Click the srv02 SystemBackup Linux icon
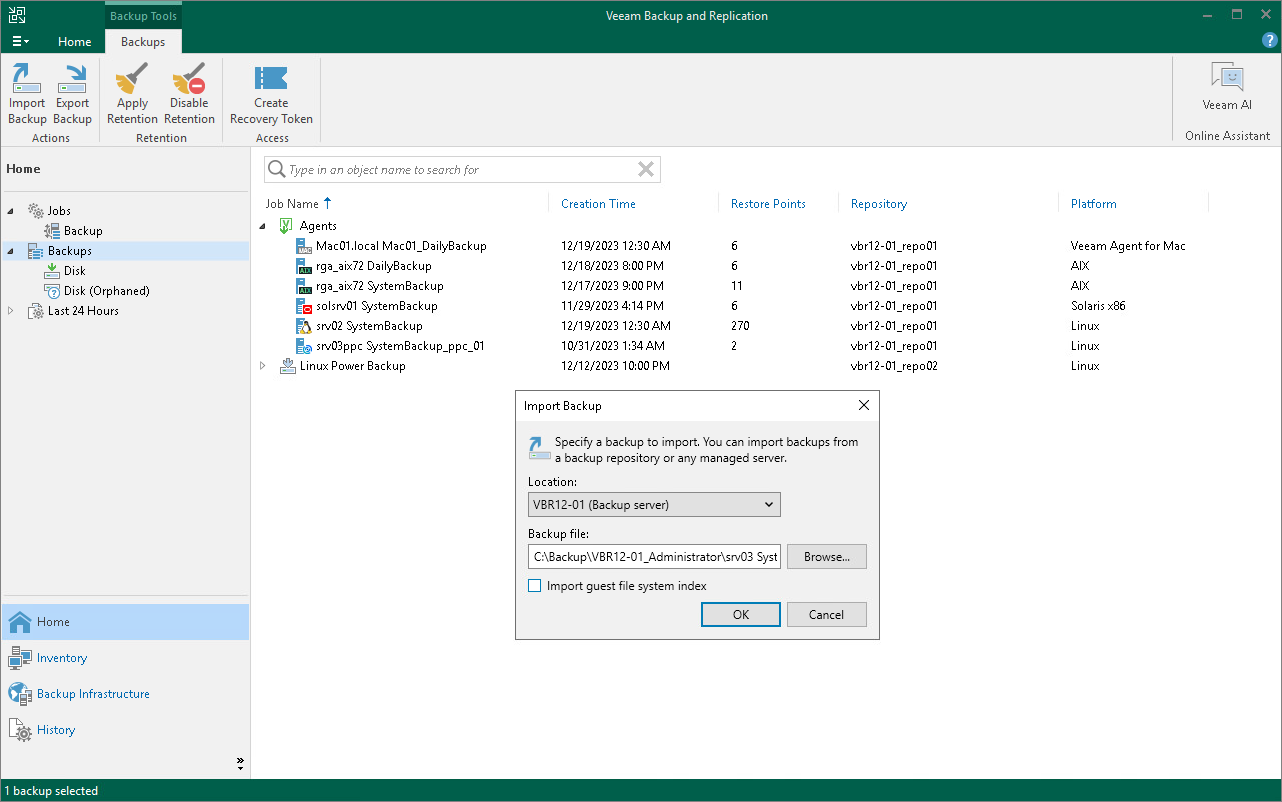This screenshot has height=802, width=1282. coord(305,326)
